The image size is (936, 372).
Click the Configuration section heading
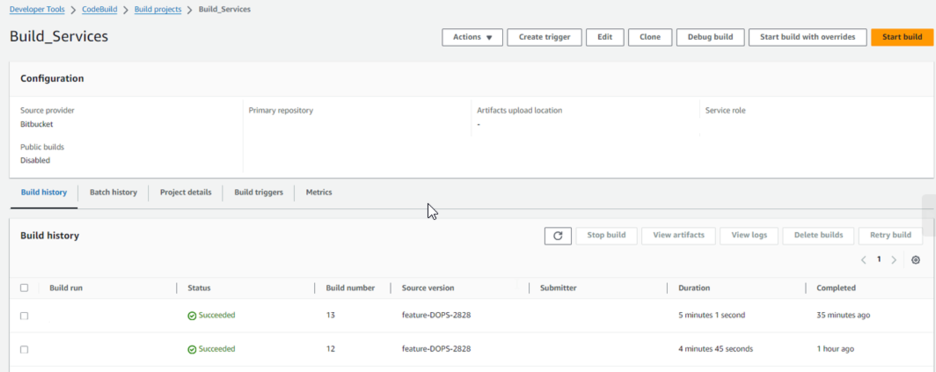click(52, 78)
